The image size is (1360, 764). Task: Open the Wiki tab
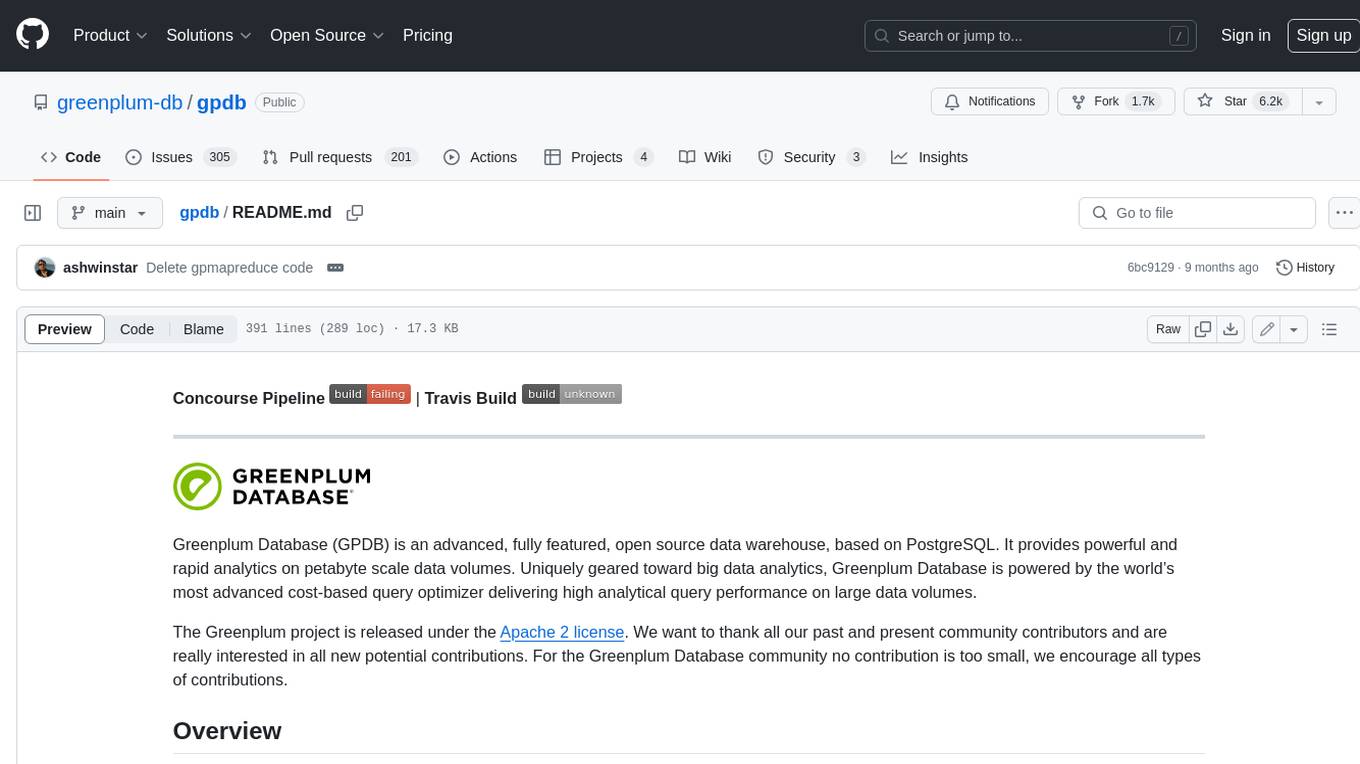[705, 157]
